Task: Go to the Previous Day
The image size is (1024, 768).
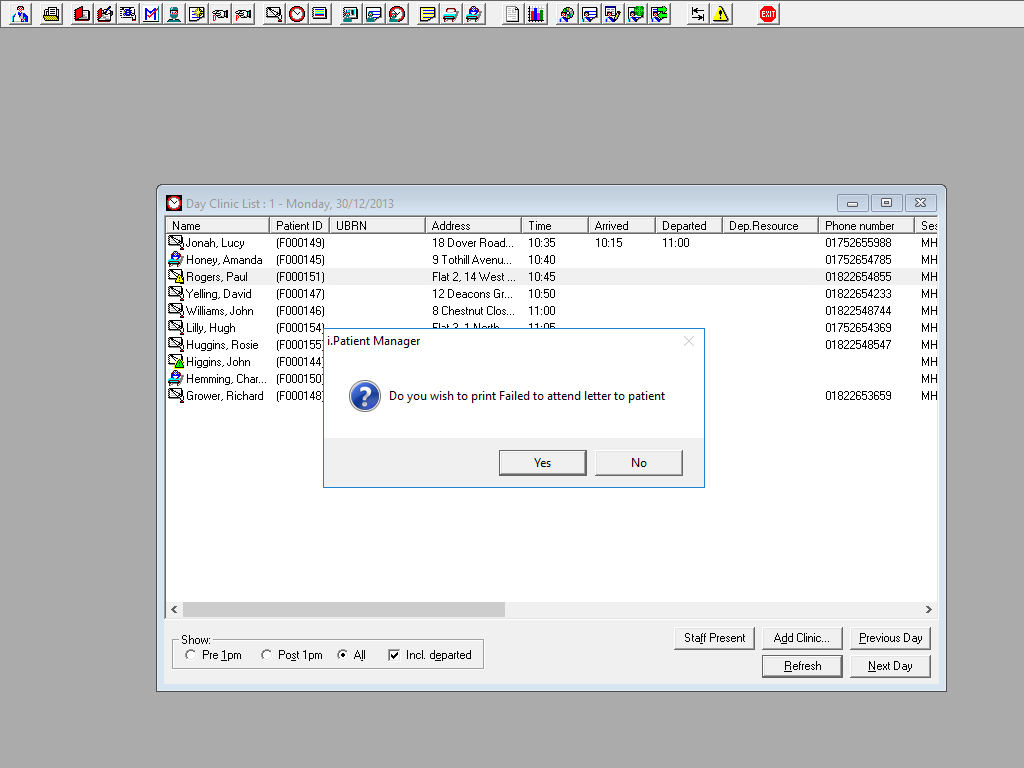Action: pyautogui.click(x=890, y=638)
